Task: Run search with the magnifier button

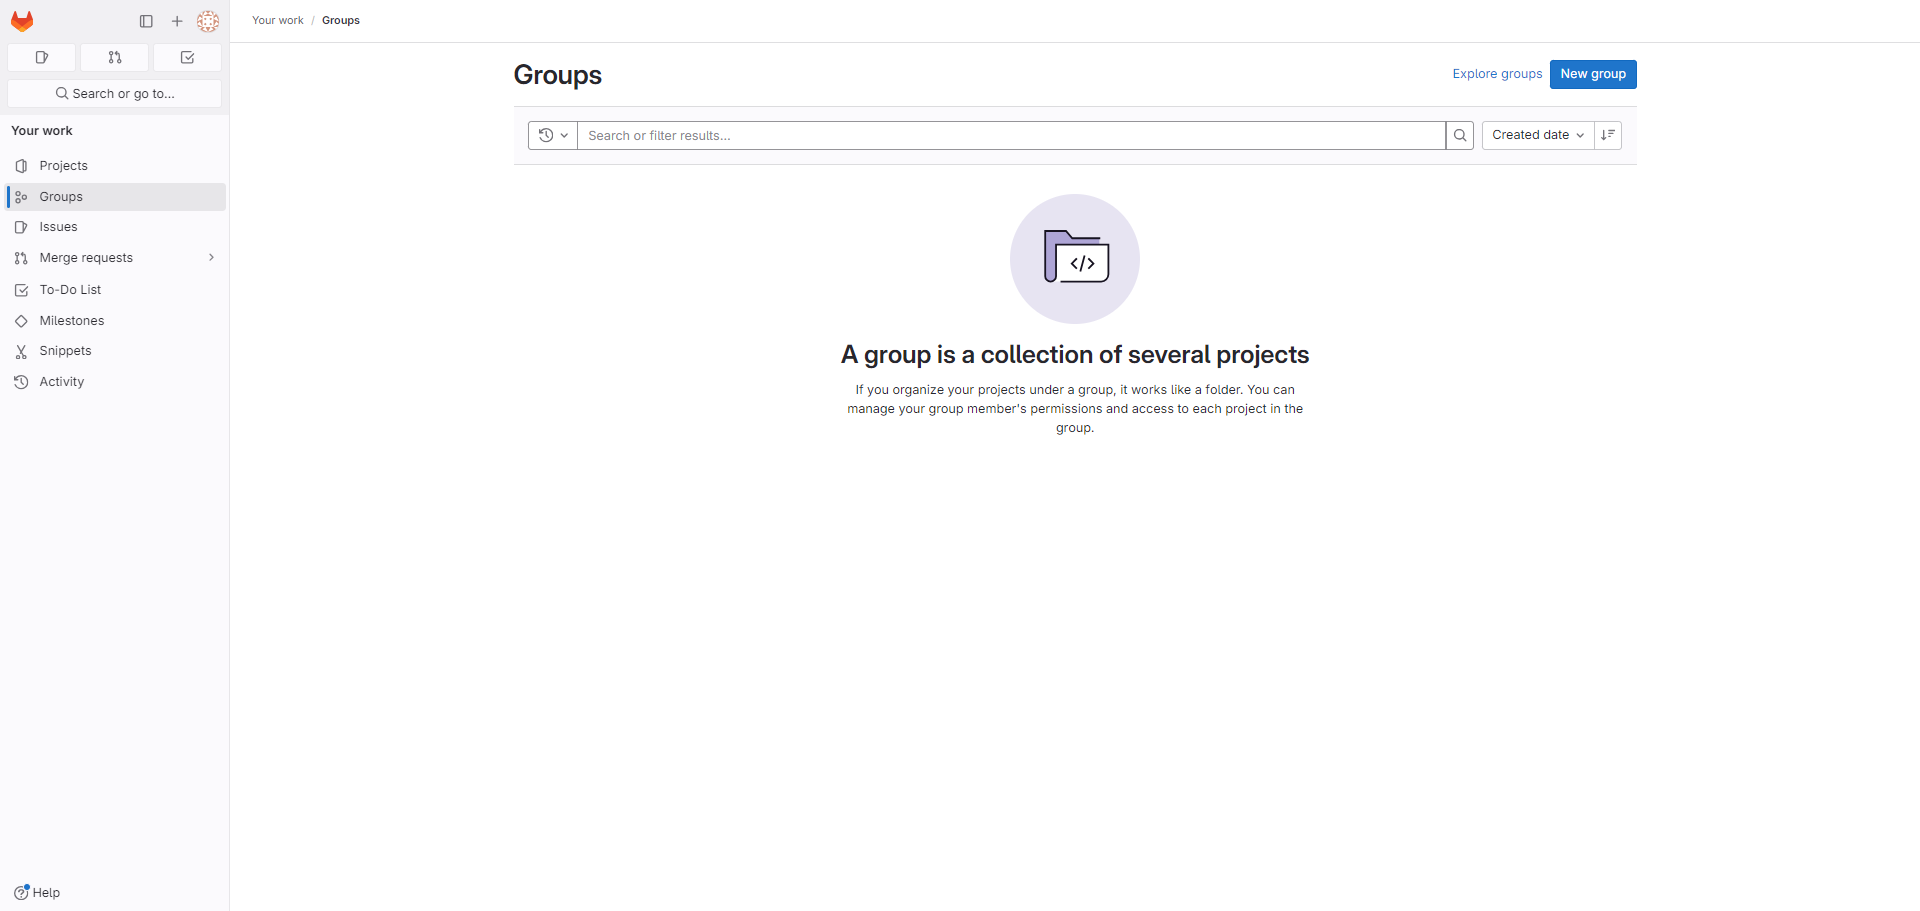Action: pyautogui.click(x=1460, y=136)
